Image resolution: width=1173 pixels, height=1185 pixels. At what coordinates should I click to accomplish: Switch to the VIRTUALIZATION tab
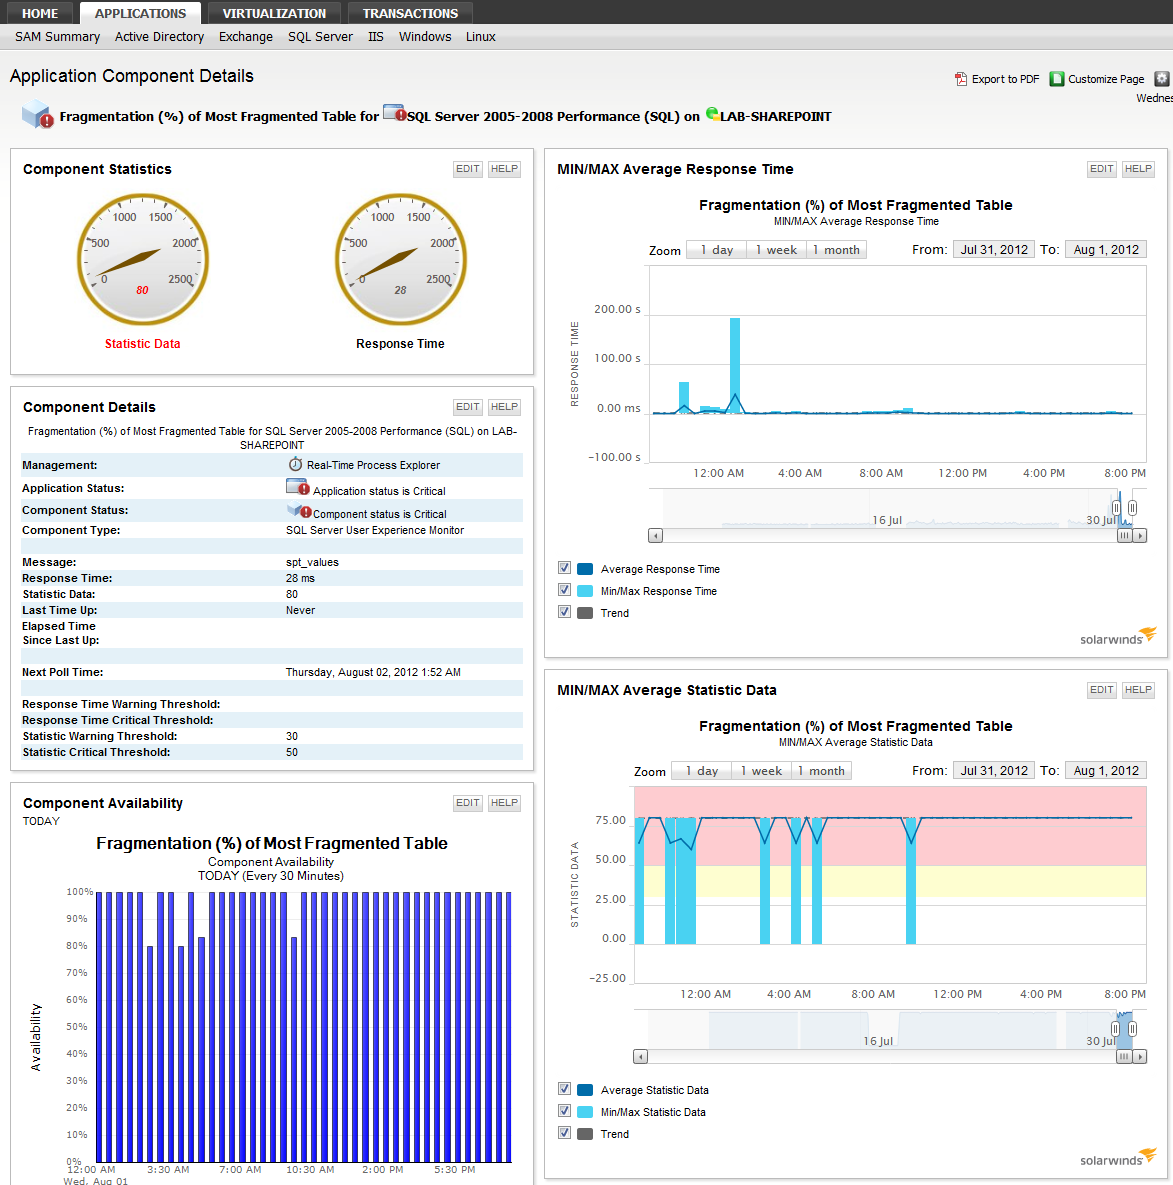click(274, 13)
